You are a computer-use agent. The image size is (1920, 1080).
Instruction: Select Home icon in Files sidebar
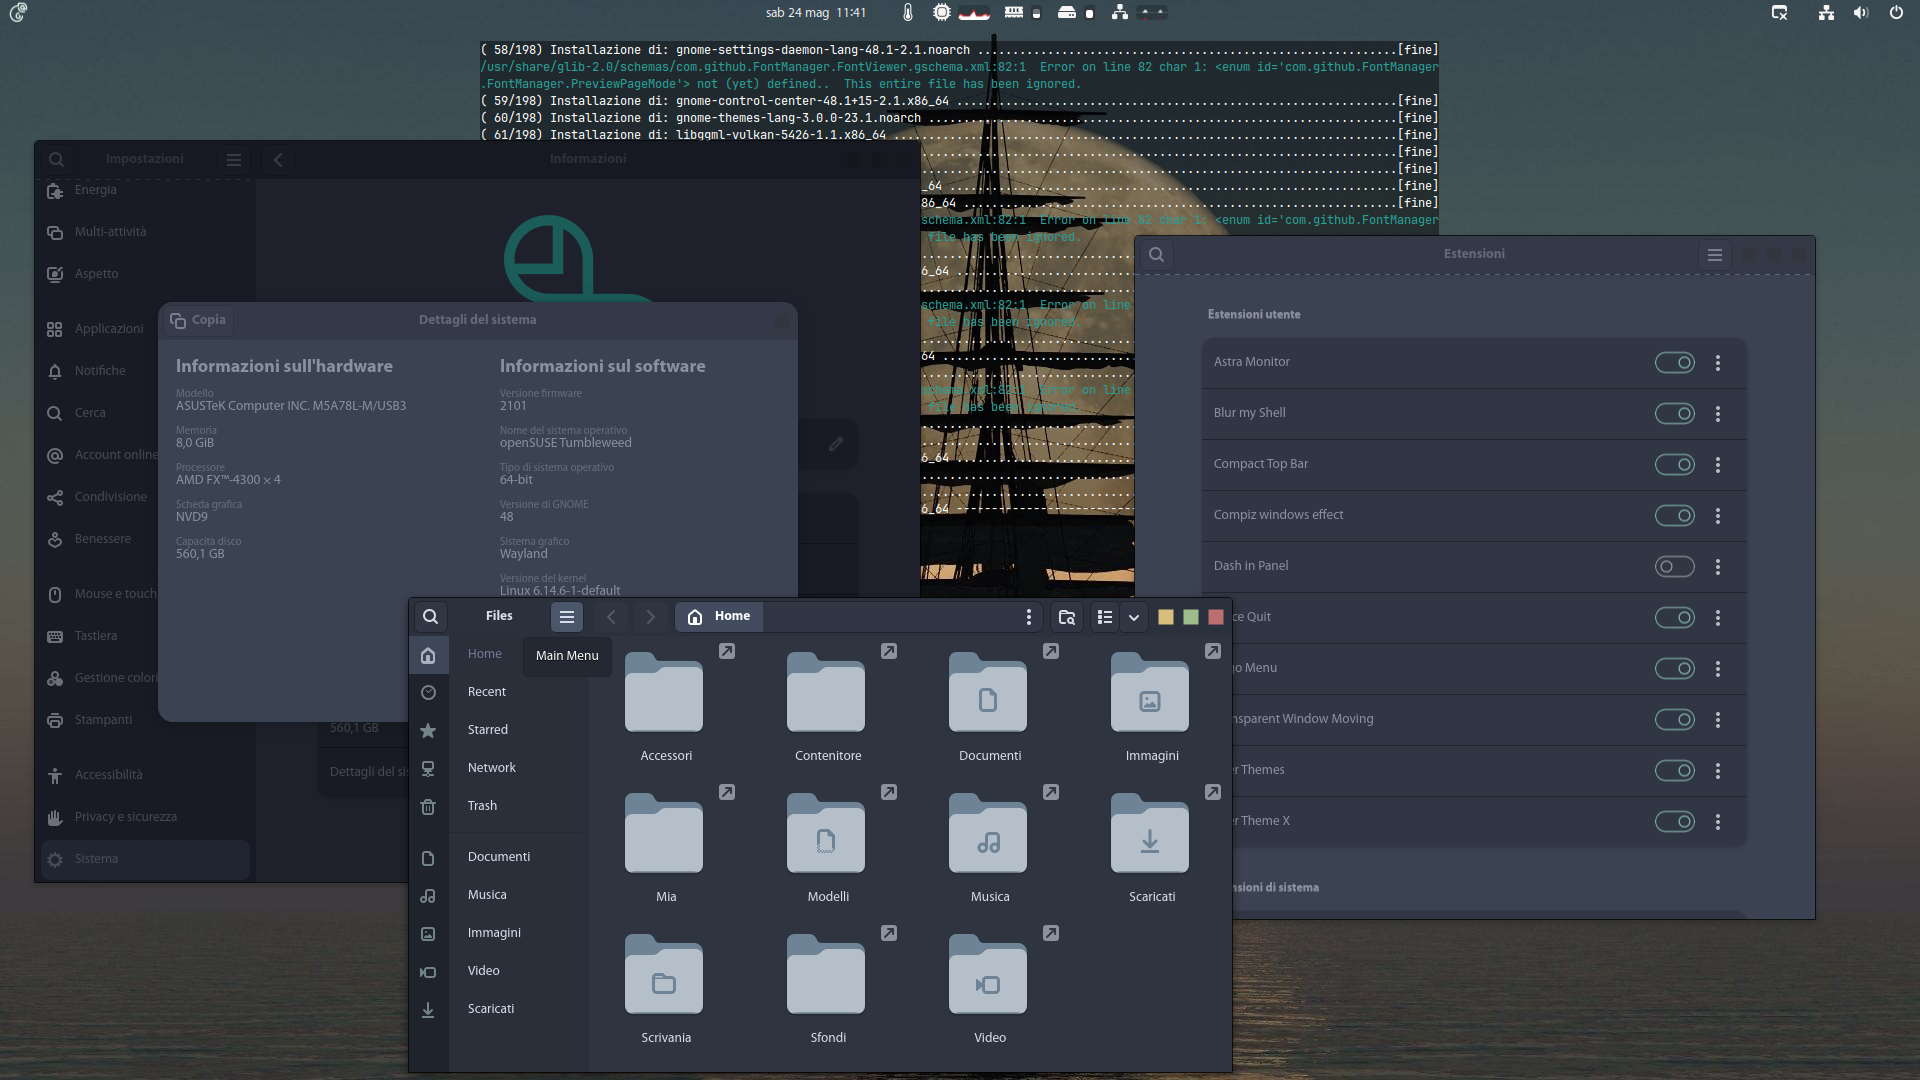pos(428,656)
